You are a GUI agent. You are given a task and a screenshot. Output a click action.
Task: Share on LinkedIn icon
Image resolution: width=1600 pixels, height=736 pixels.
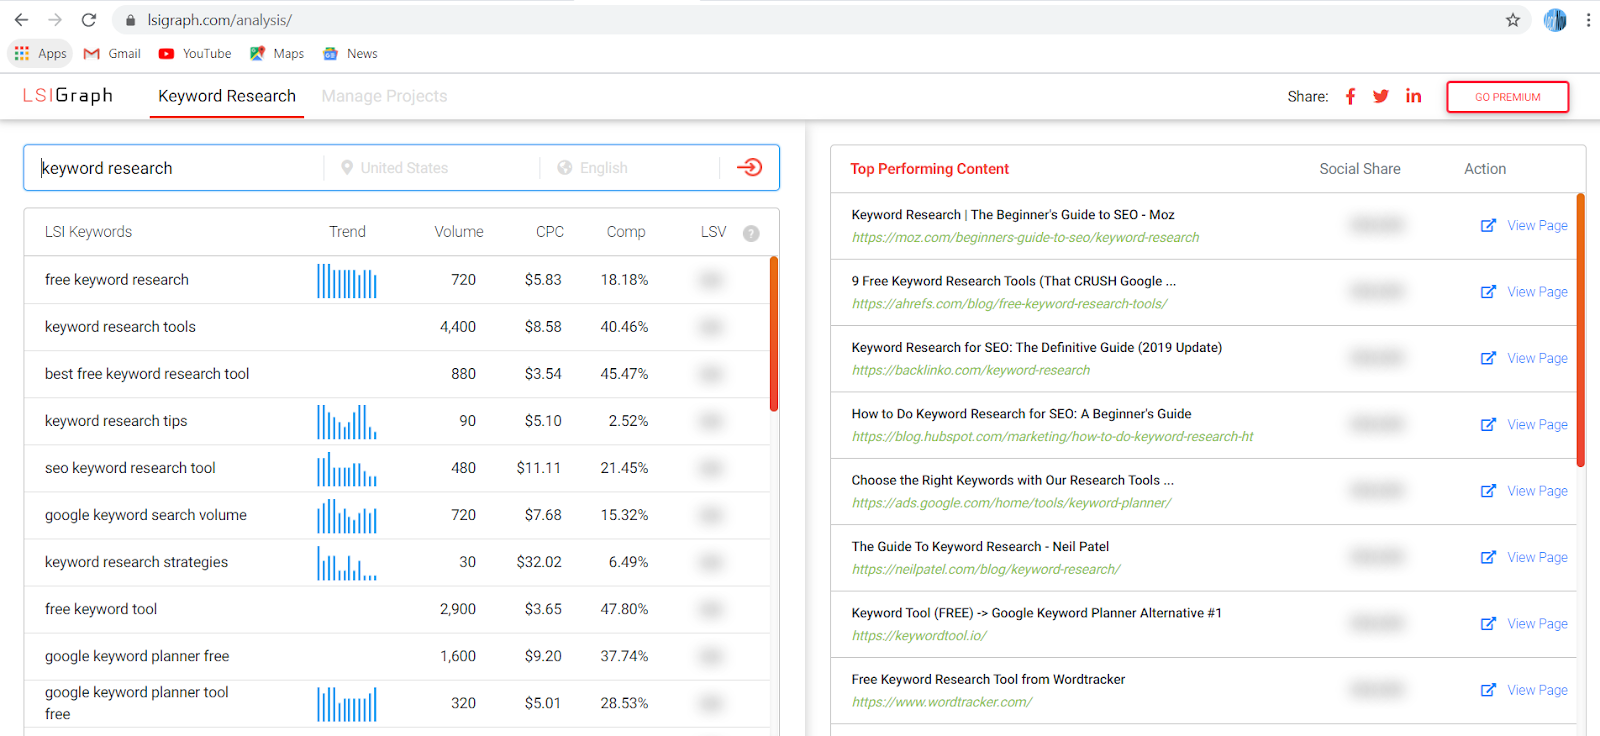[1413, 96]
